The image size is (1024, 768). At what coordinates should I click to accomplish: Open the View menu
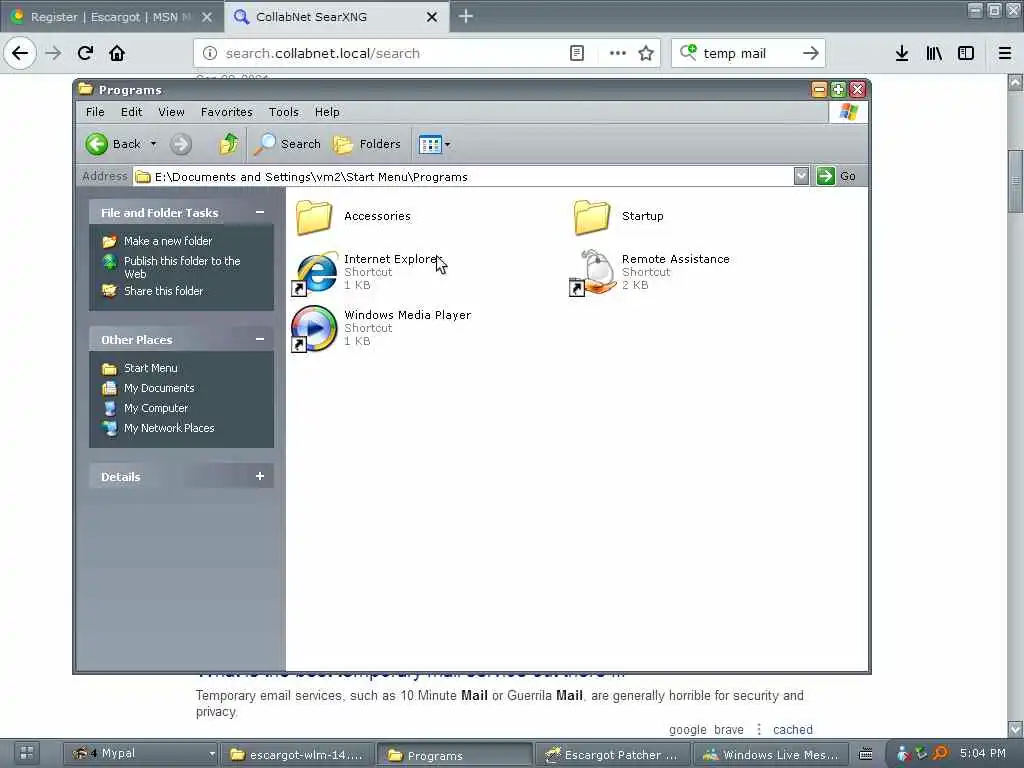coord(171,112)
